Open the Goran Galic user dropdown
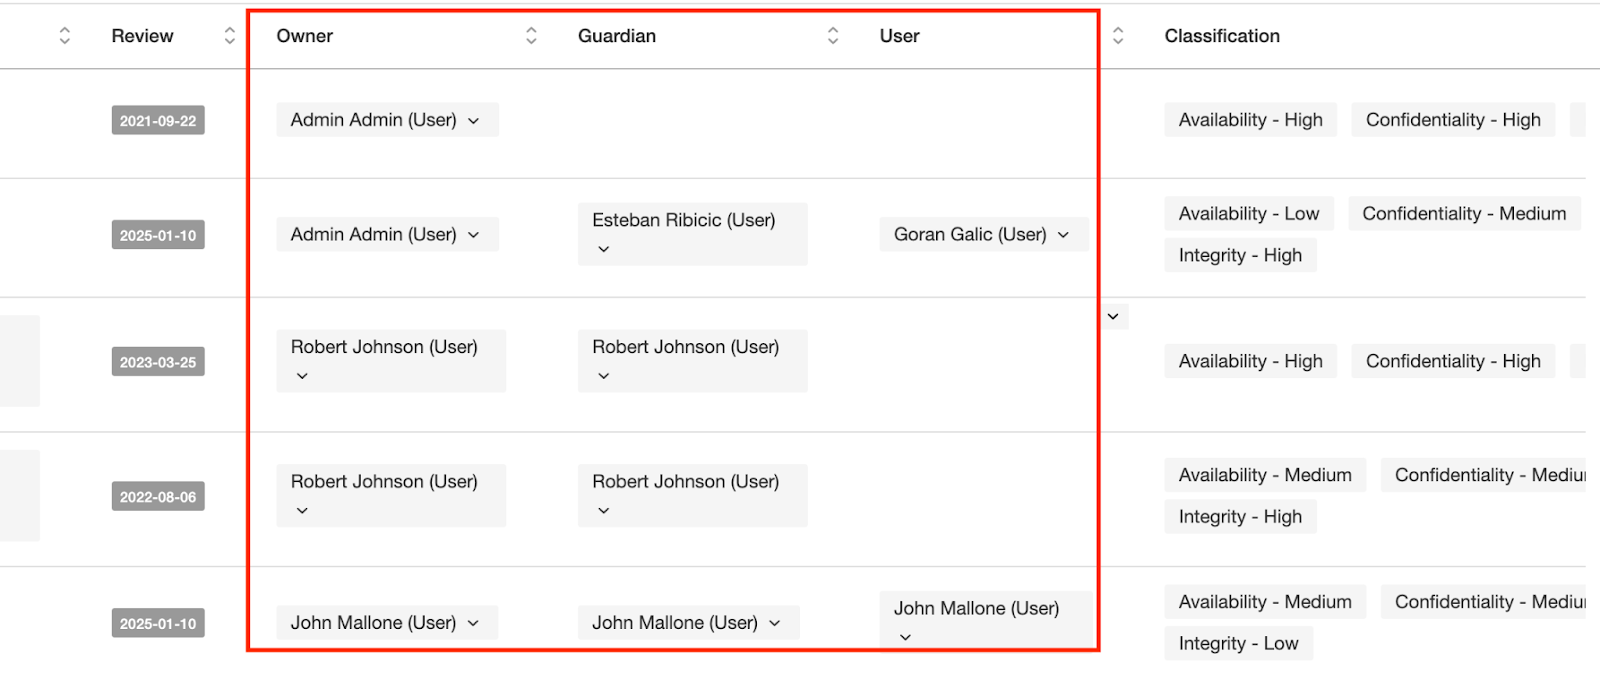This screenshot has height=679, width=1600. click(983, 235)
